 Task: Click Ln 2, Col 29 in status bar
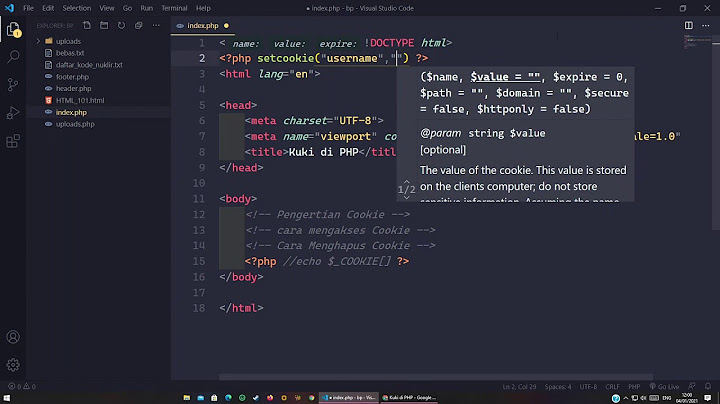pyautogui.click(x=519, y=387)
